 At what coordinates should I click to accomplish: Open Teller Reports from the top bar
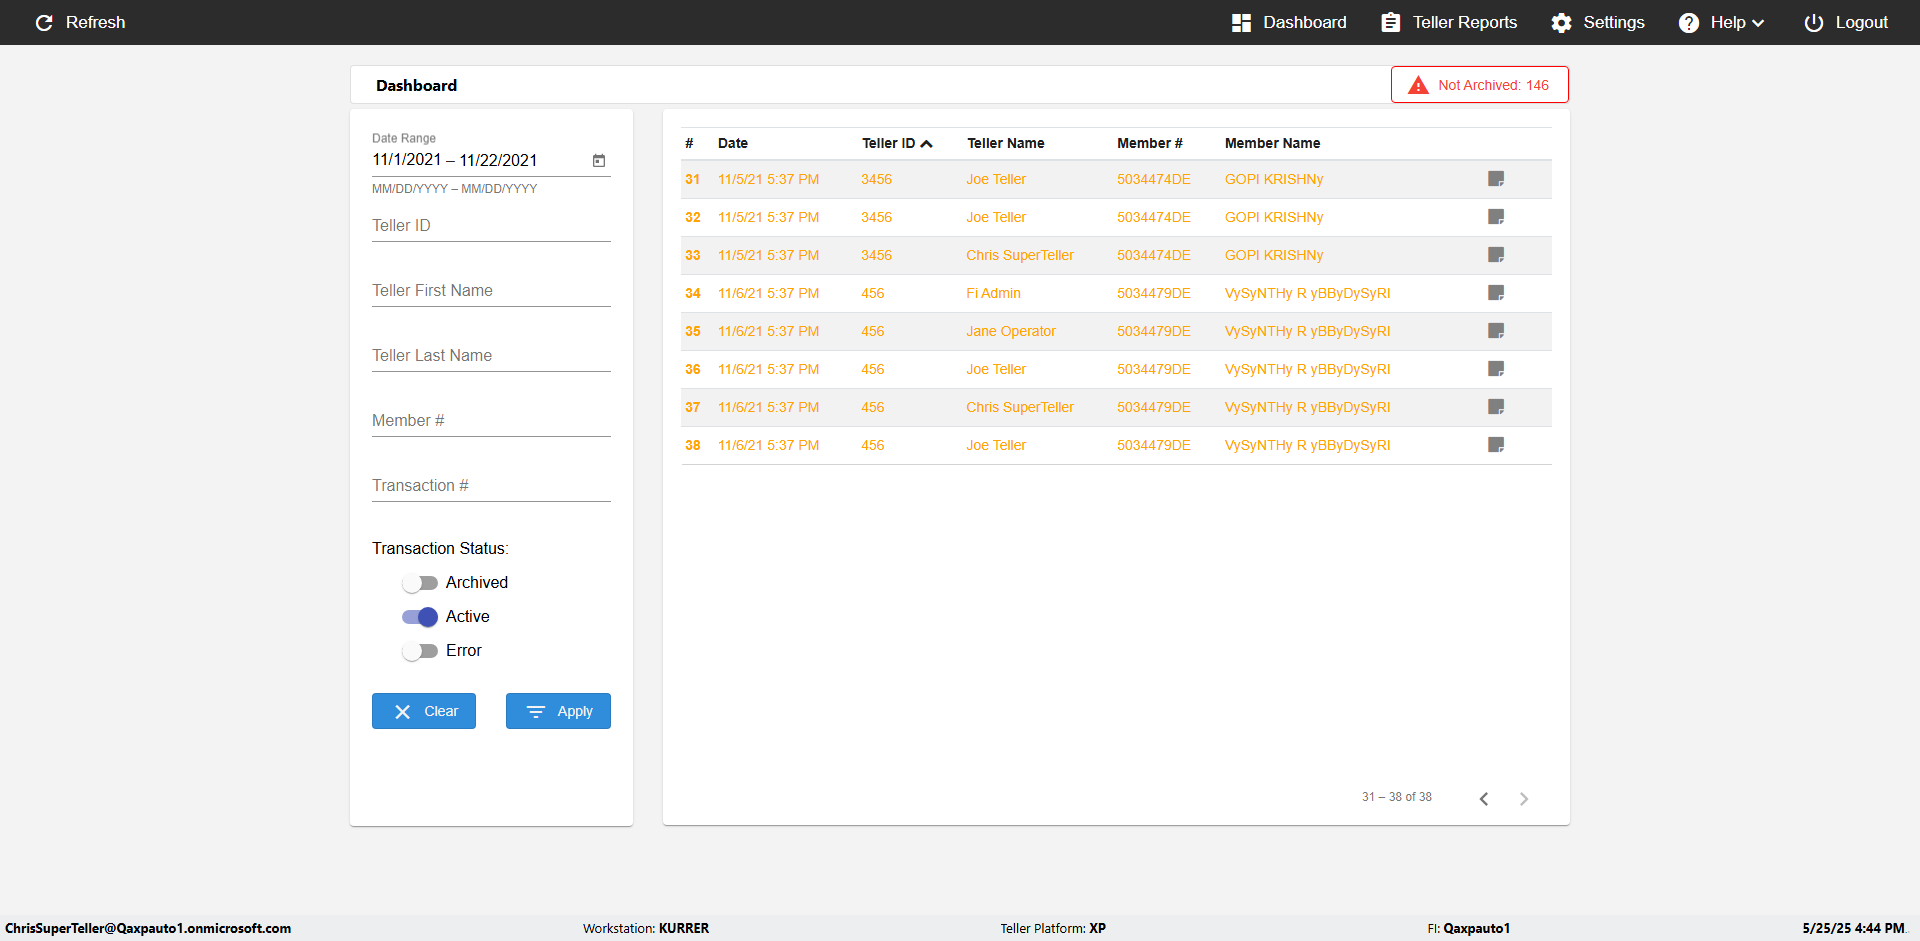1449,22
